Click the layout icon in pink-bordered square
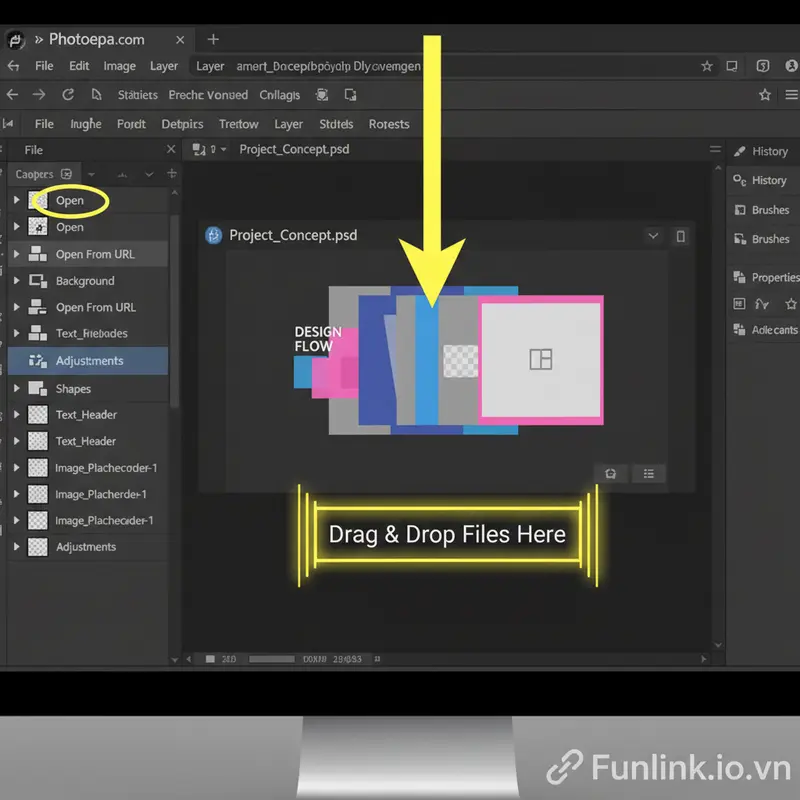Image resolution: width=800 pixels, height=800 pixels. pos(540,359)
